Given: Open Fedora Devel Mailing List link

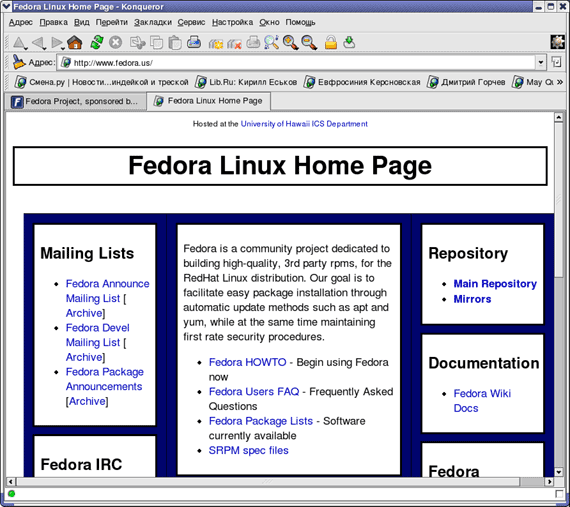Looking at the screenshot, I should coord(97,335).
